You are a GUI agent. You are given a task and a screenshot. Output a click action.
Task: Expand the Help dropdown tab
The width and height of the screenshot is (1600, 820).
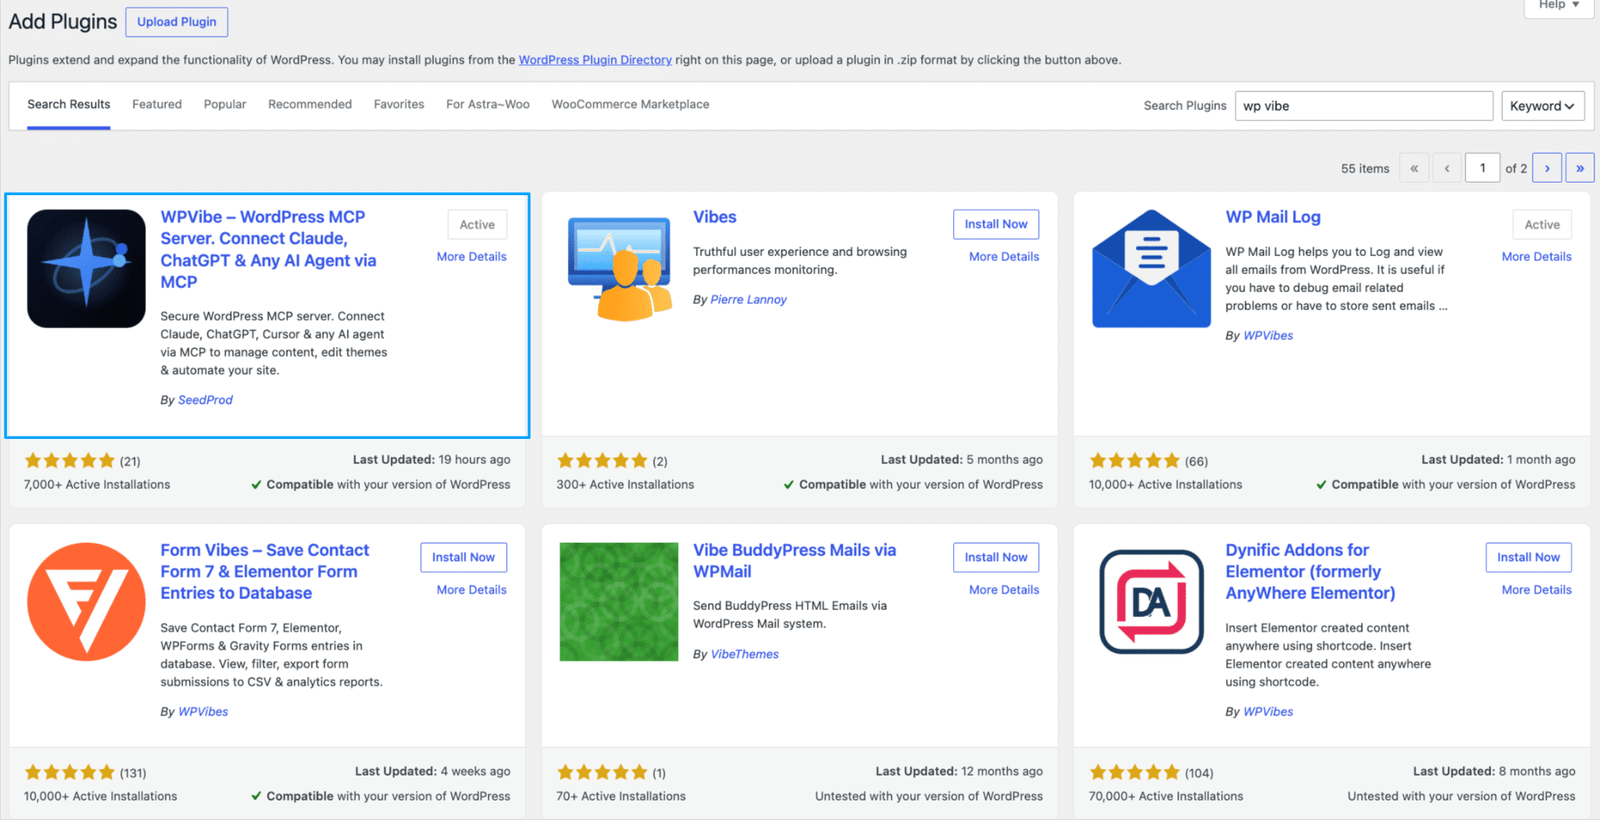[x=1559, y=6]
